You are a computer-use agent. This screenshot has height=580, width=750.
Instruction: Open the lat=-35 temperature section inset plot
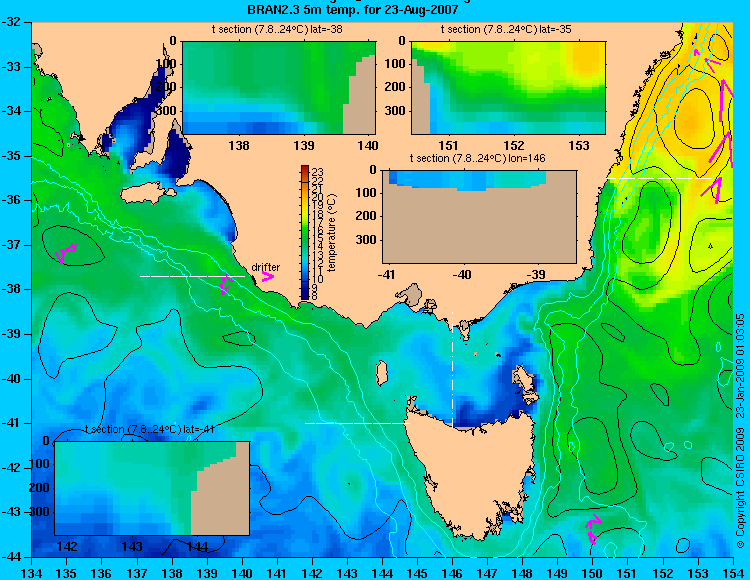tap(508, 88)
